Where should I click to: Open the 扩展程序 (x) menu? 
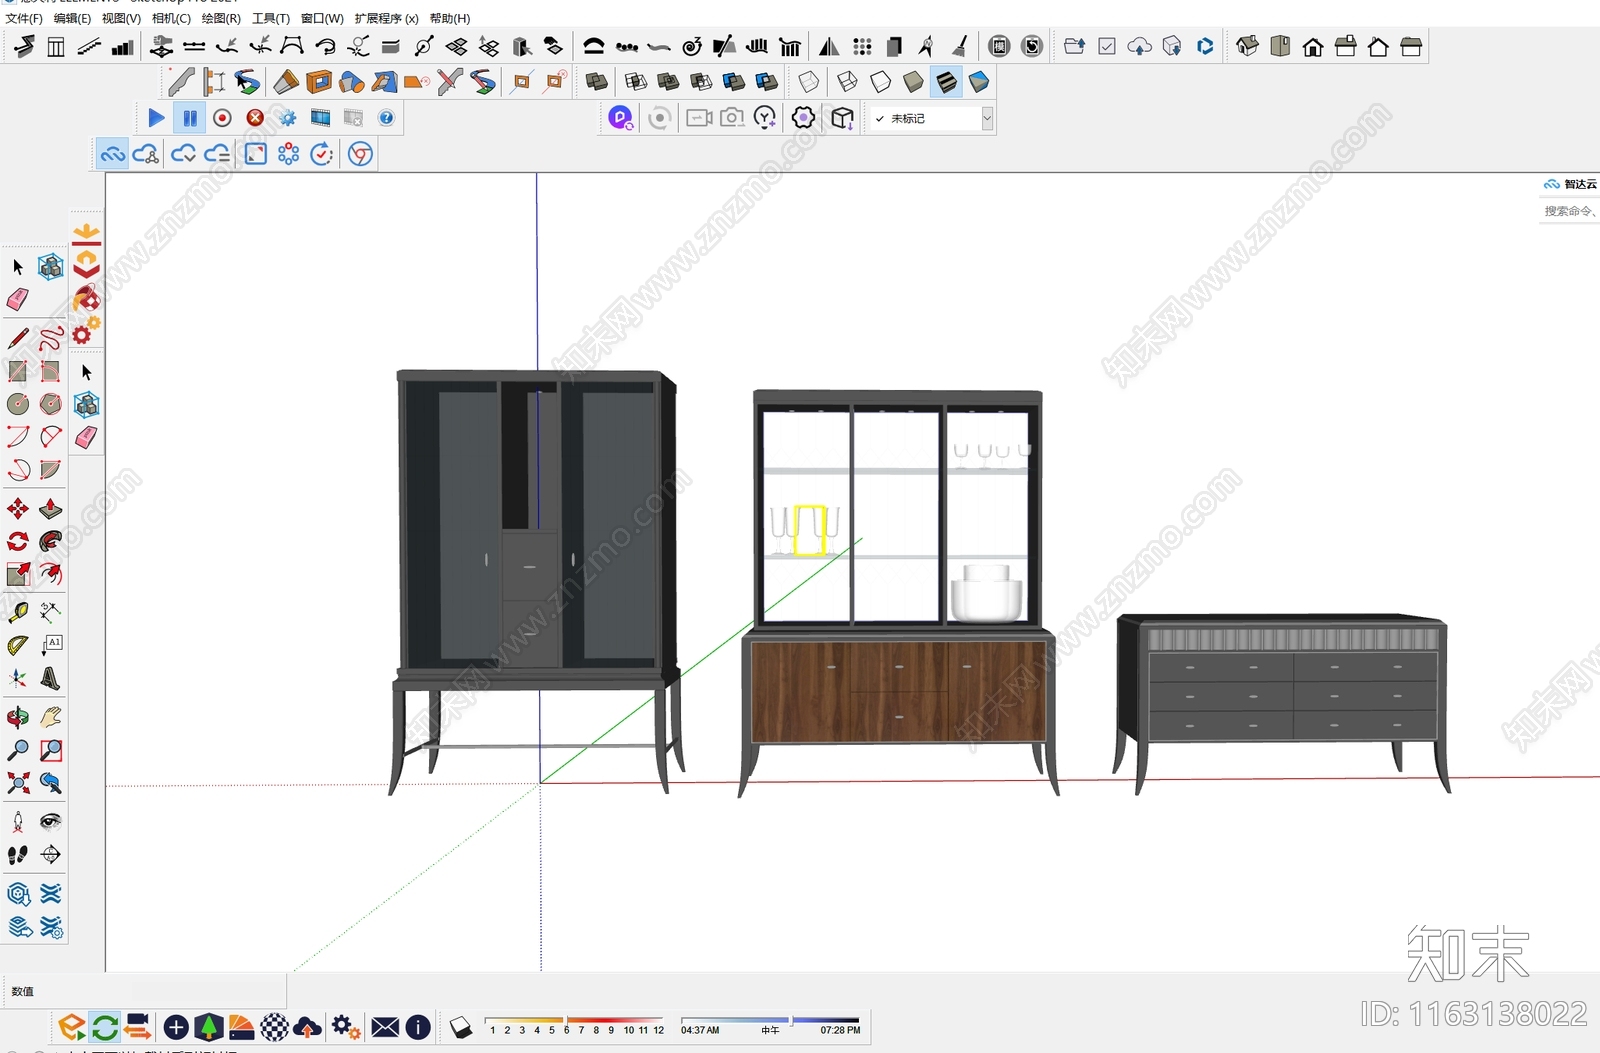386,18
